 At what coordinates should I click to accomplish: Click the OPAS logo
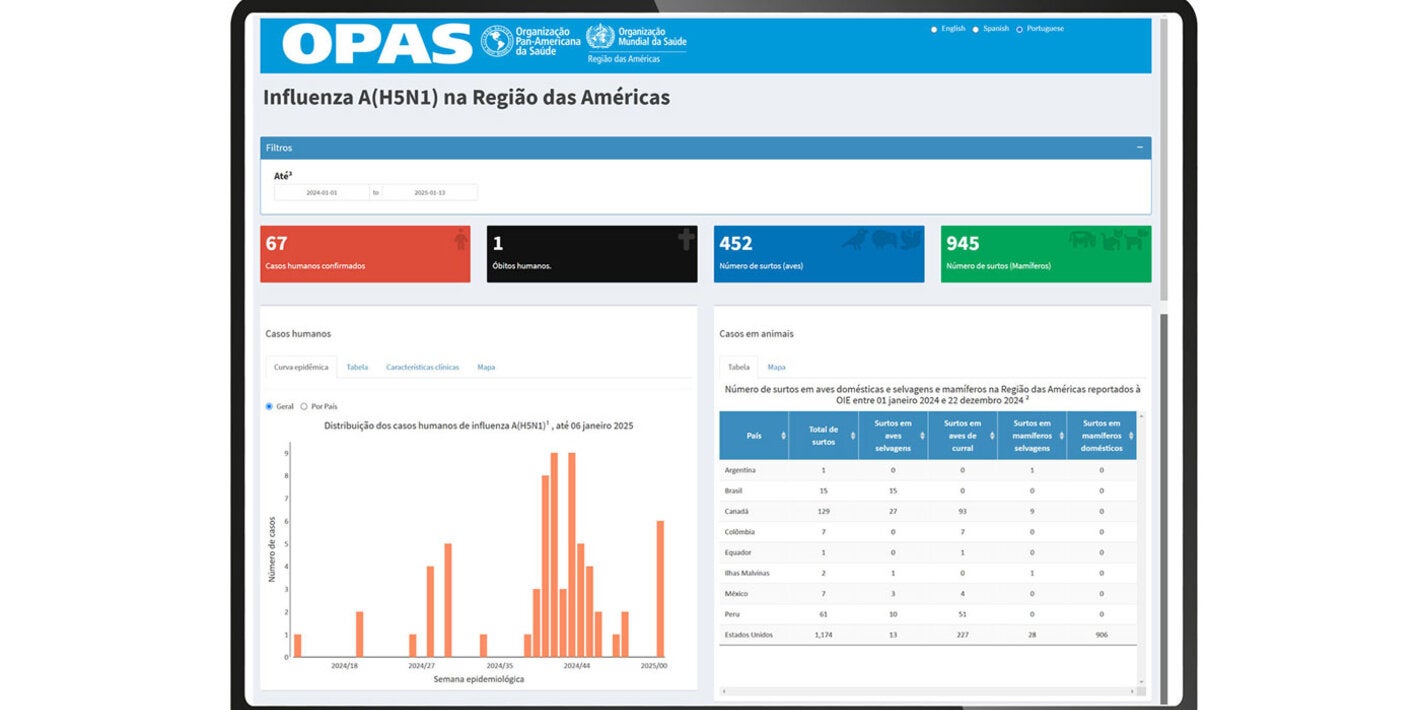pyautogui.click(x=378, y=44)
